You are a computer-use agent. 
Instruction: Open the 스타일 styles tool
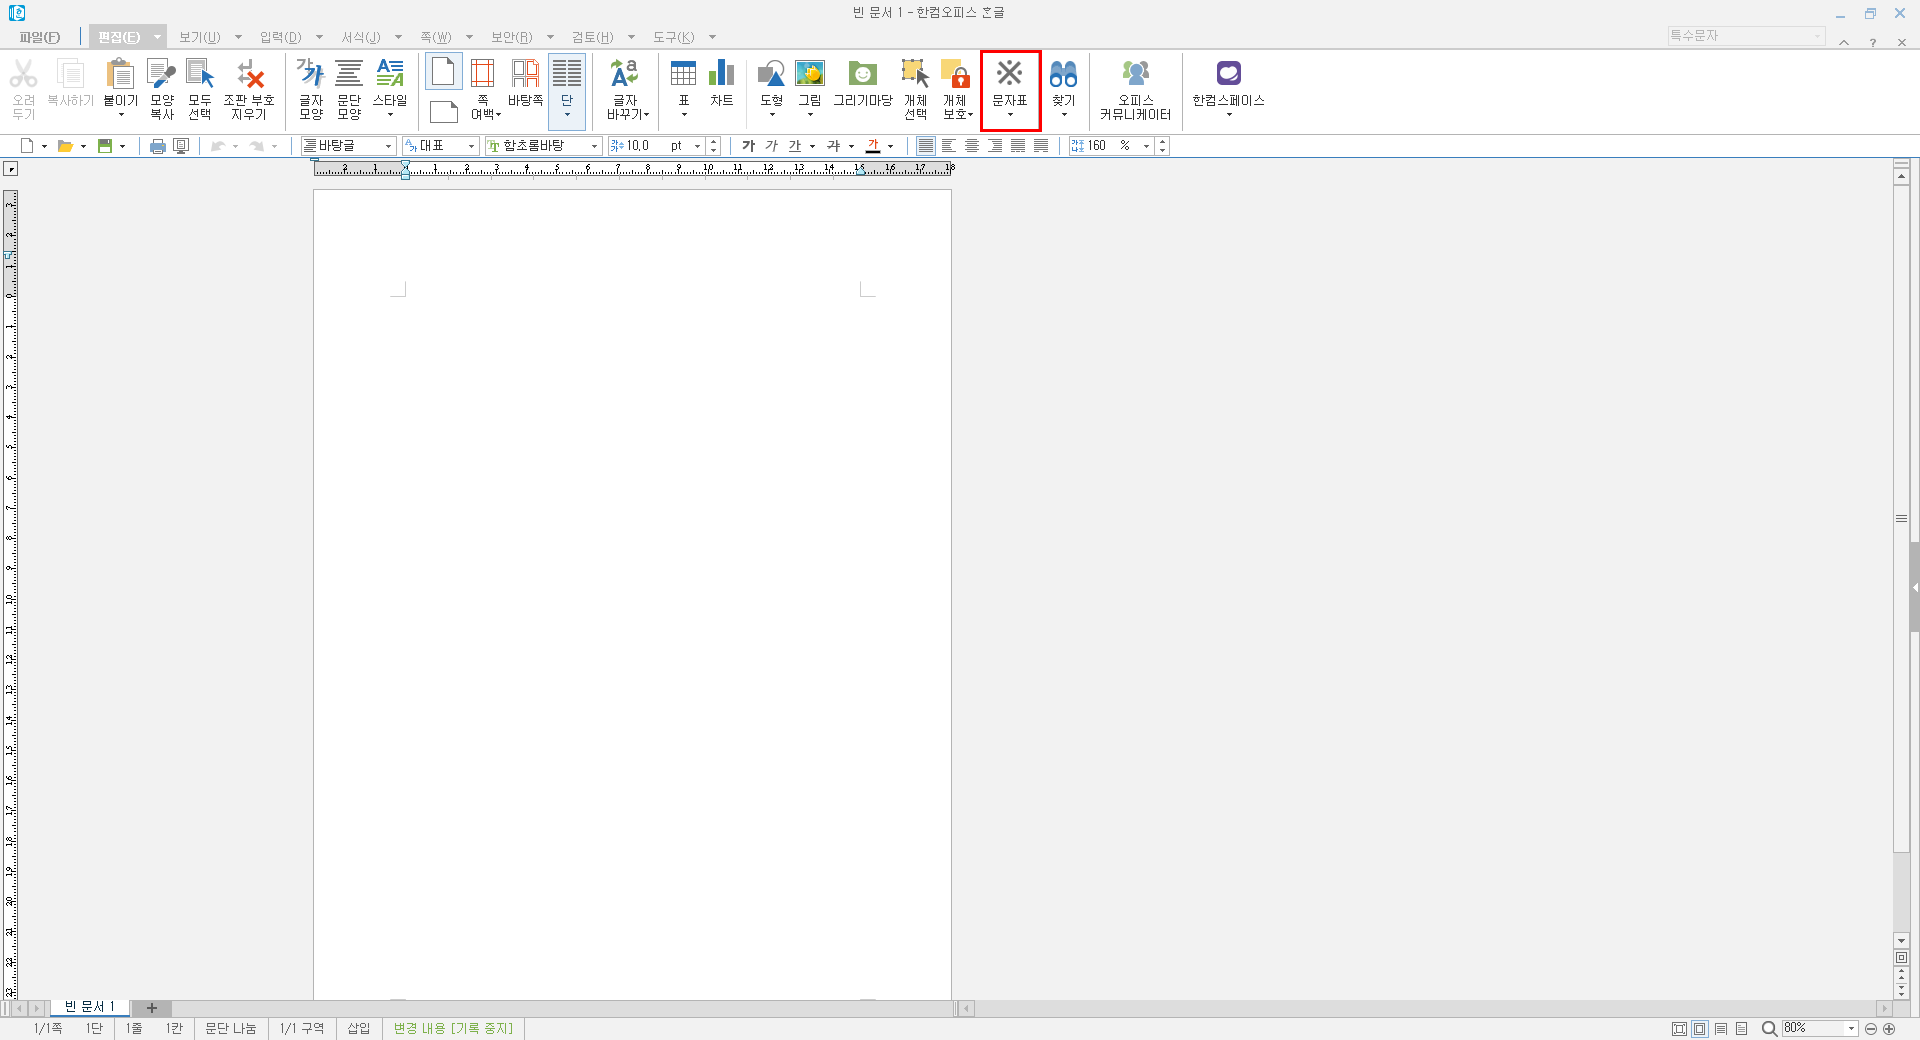click(390, 90)
